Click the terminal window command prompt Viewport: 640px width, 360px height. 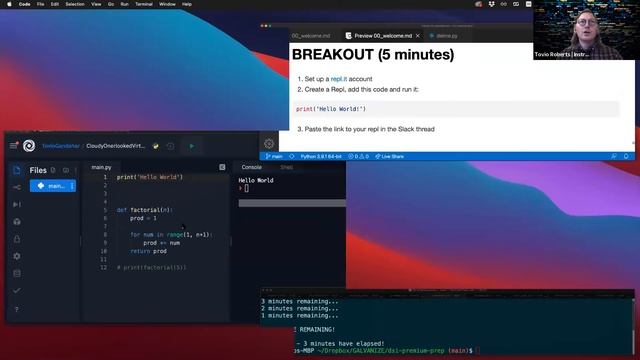point(477,351)
